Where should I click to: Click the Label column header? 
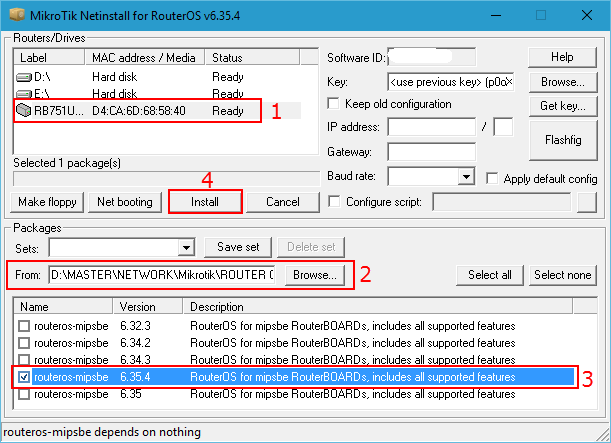tap(49, 58)
